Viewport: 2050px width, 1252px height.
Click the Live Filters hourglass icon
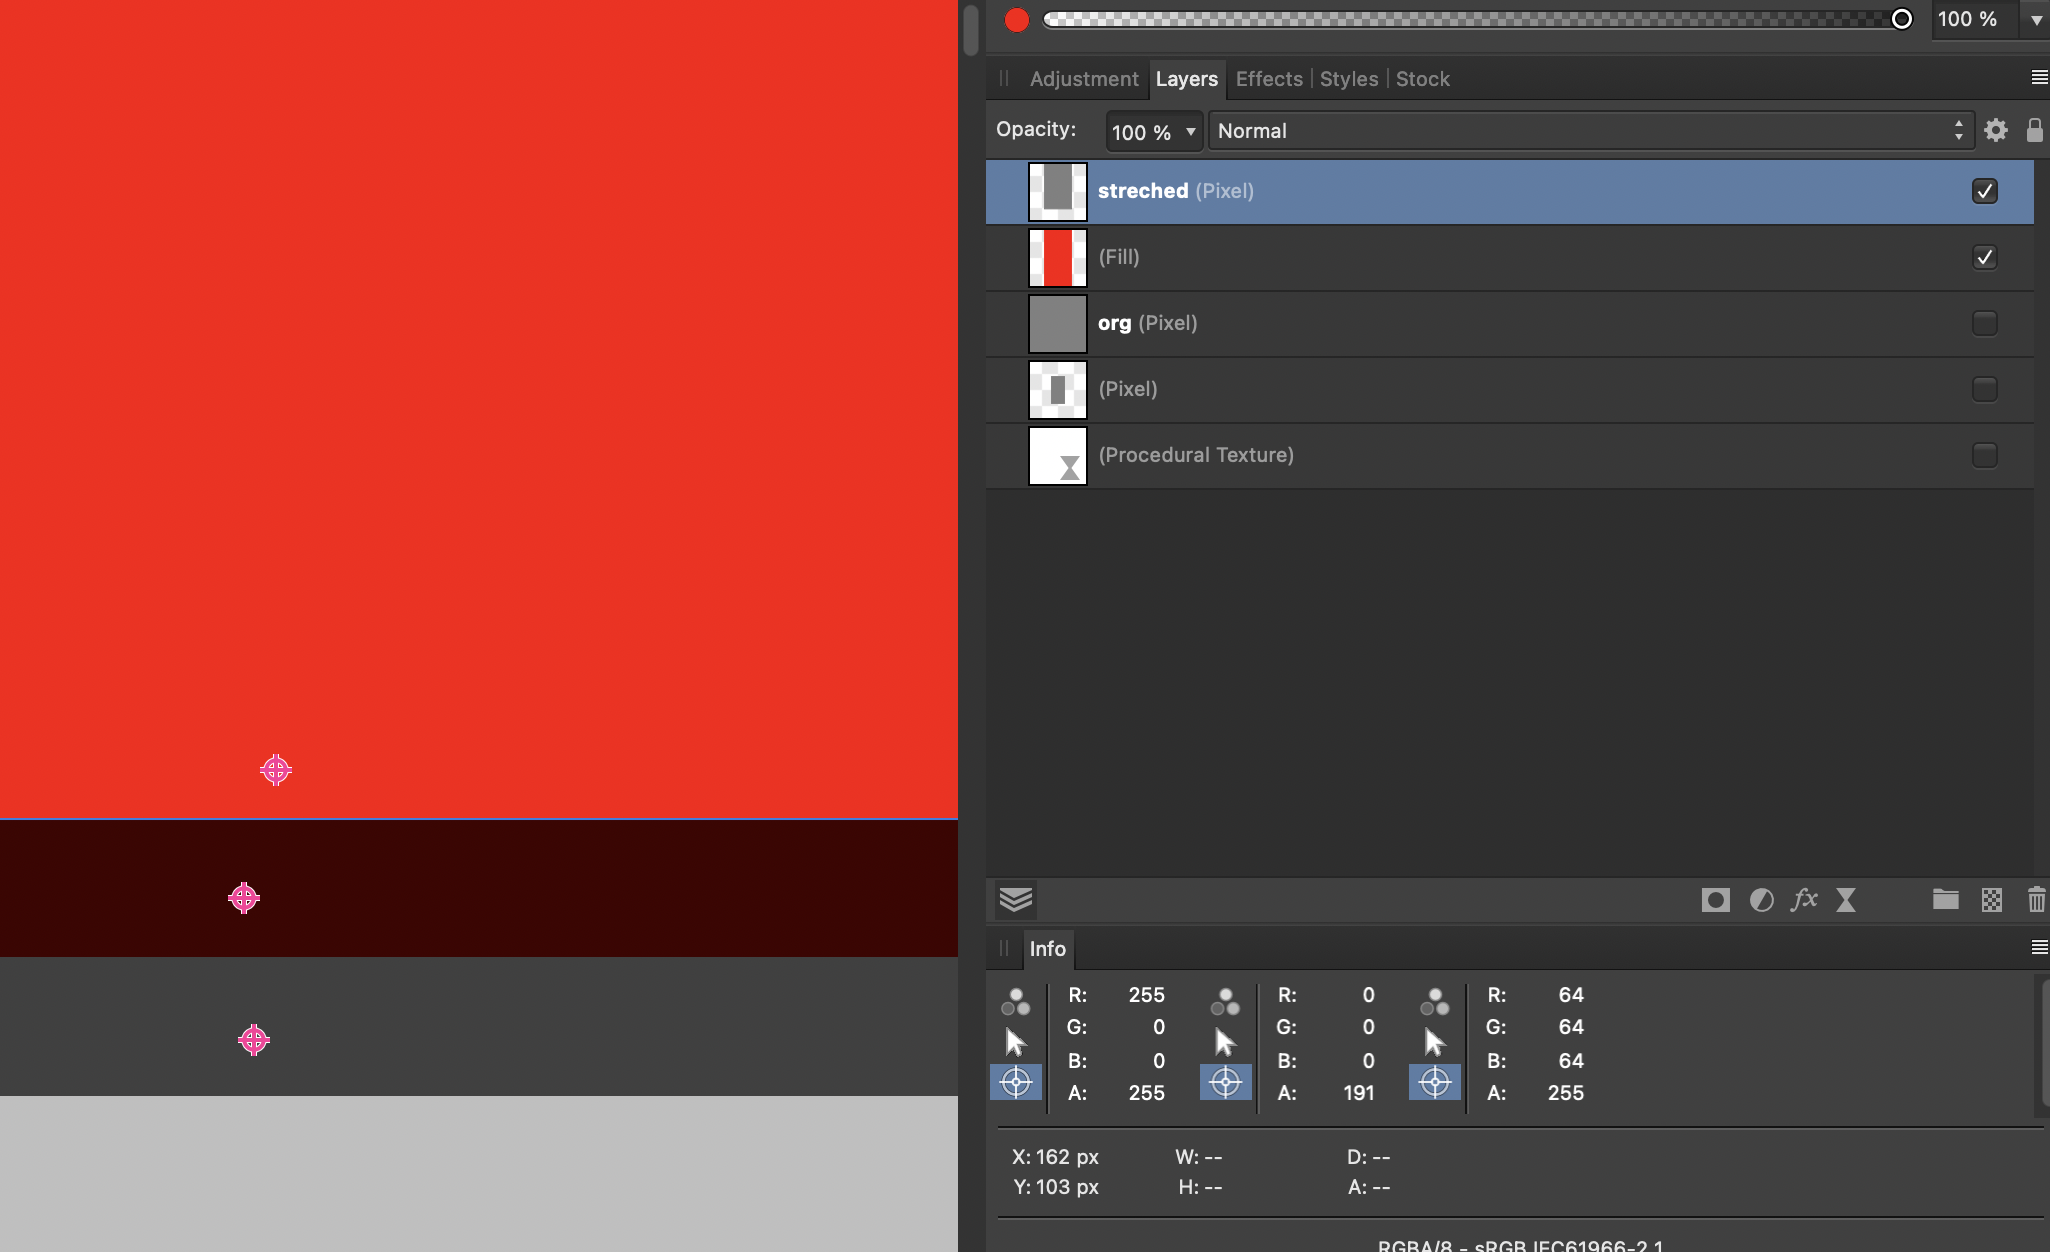click(x=1846, y=900)
